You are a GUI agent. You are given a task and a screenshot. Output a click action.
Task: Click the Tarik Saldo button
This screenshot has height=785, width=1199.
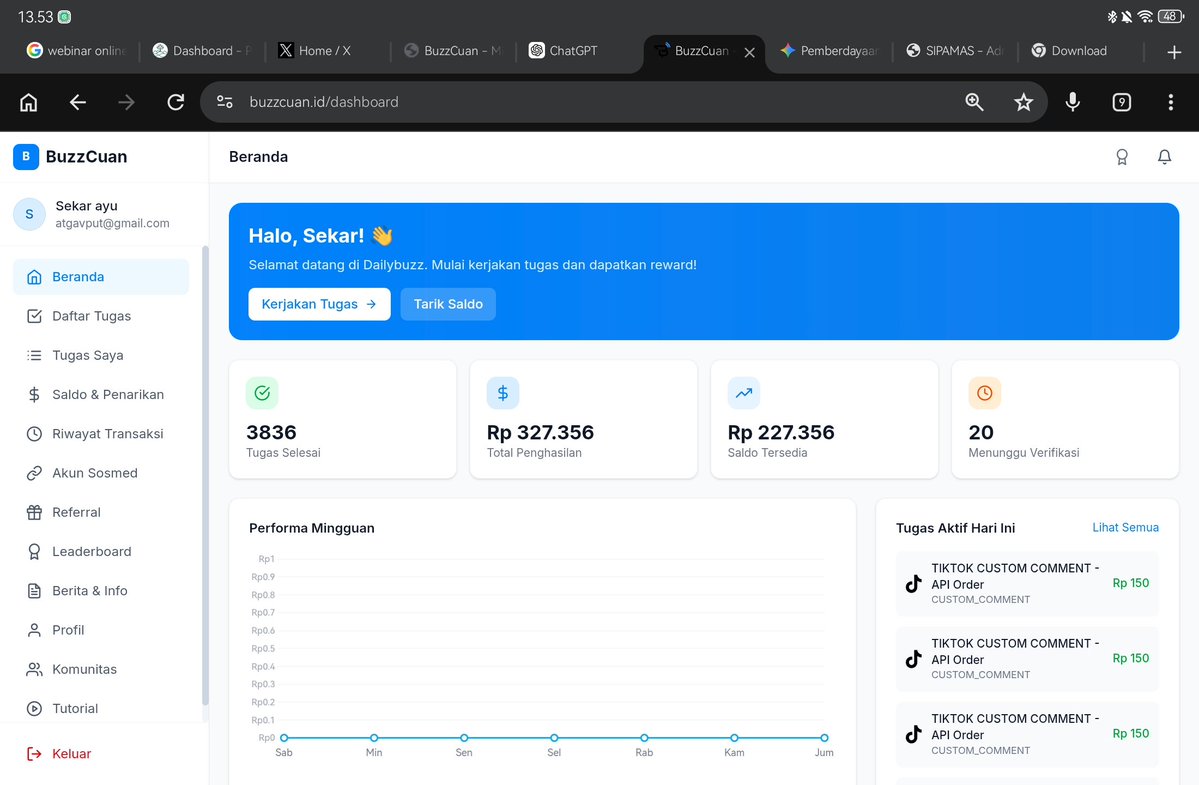(x=448, y=304)
